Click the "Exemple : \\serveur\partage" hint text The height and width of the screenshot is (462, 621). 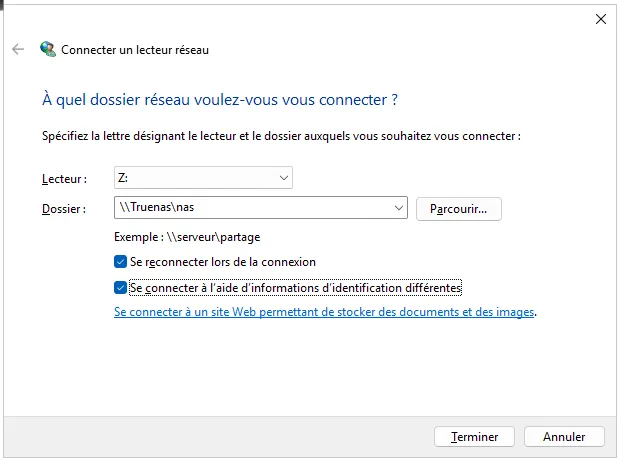(187, 237)
